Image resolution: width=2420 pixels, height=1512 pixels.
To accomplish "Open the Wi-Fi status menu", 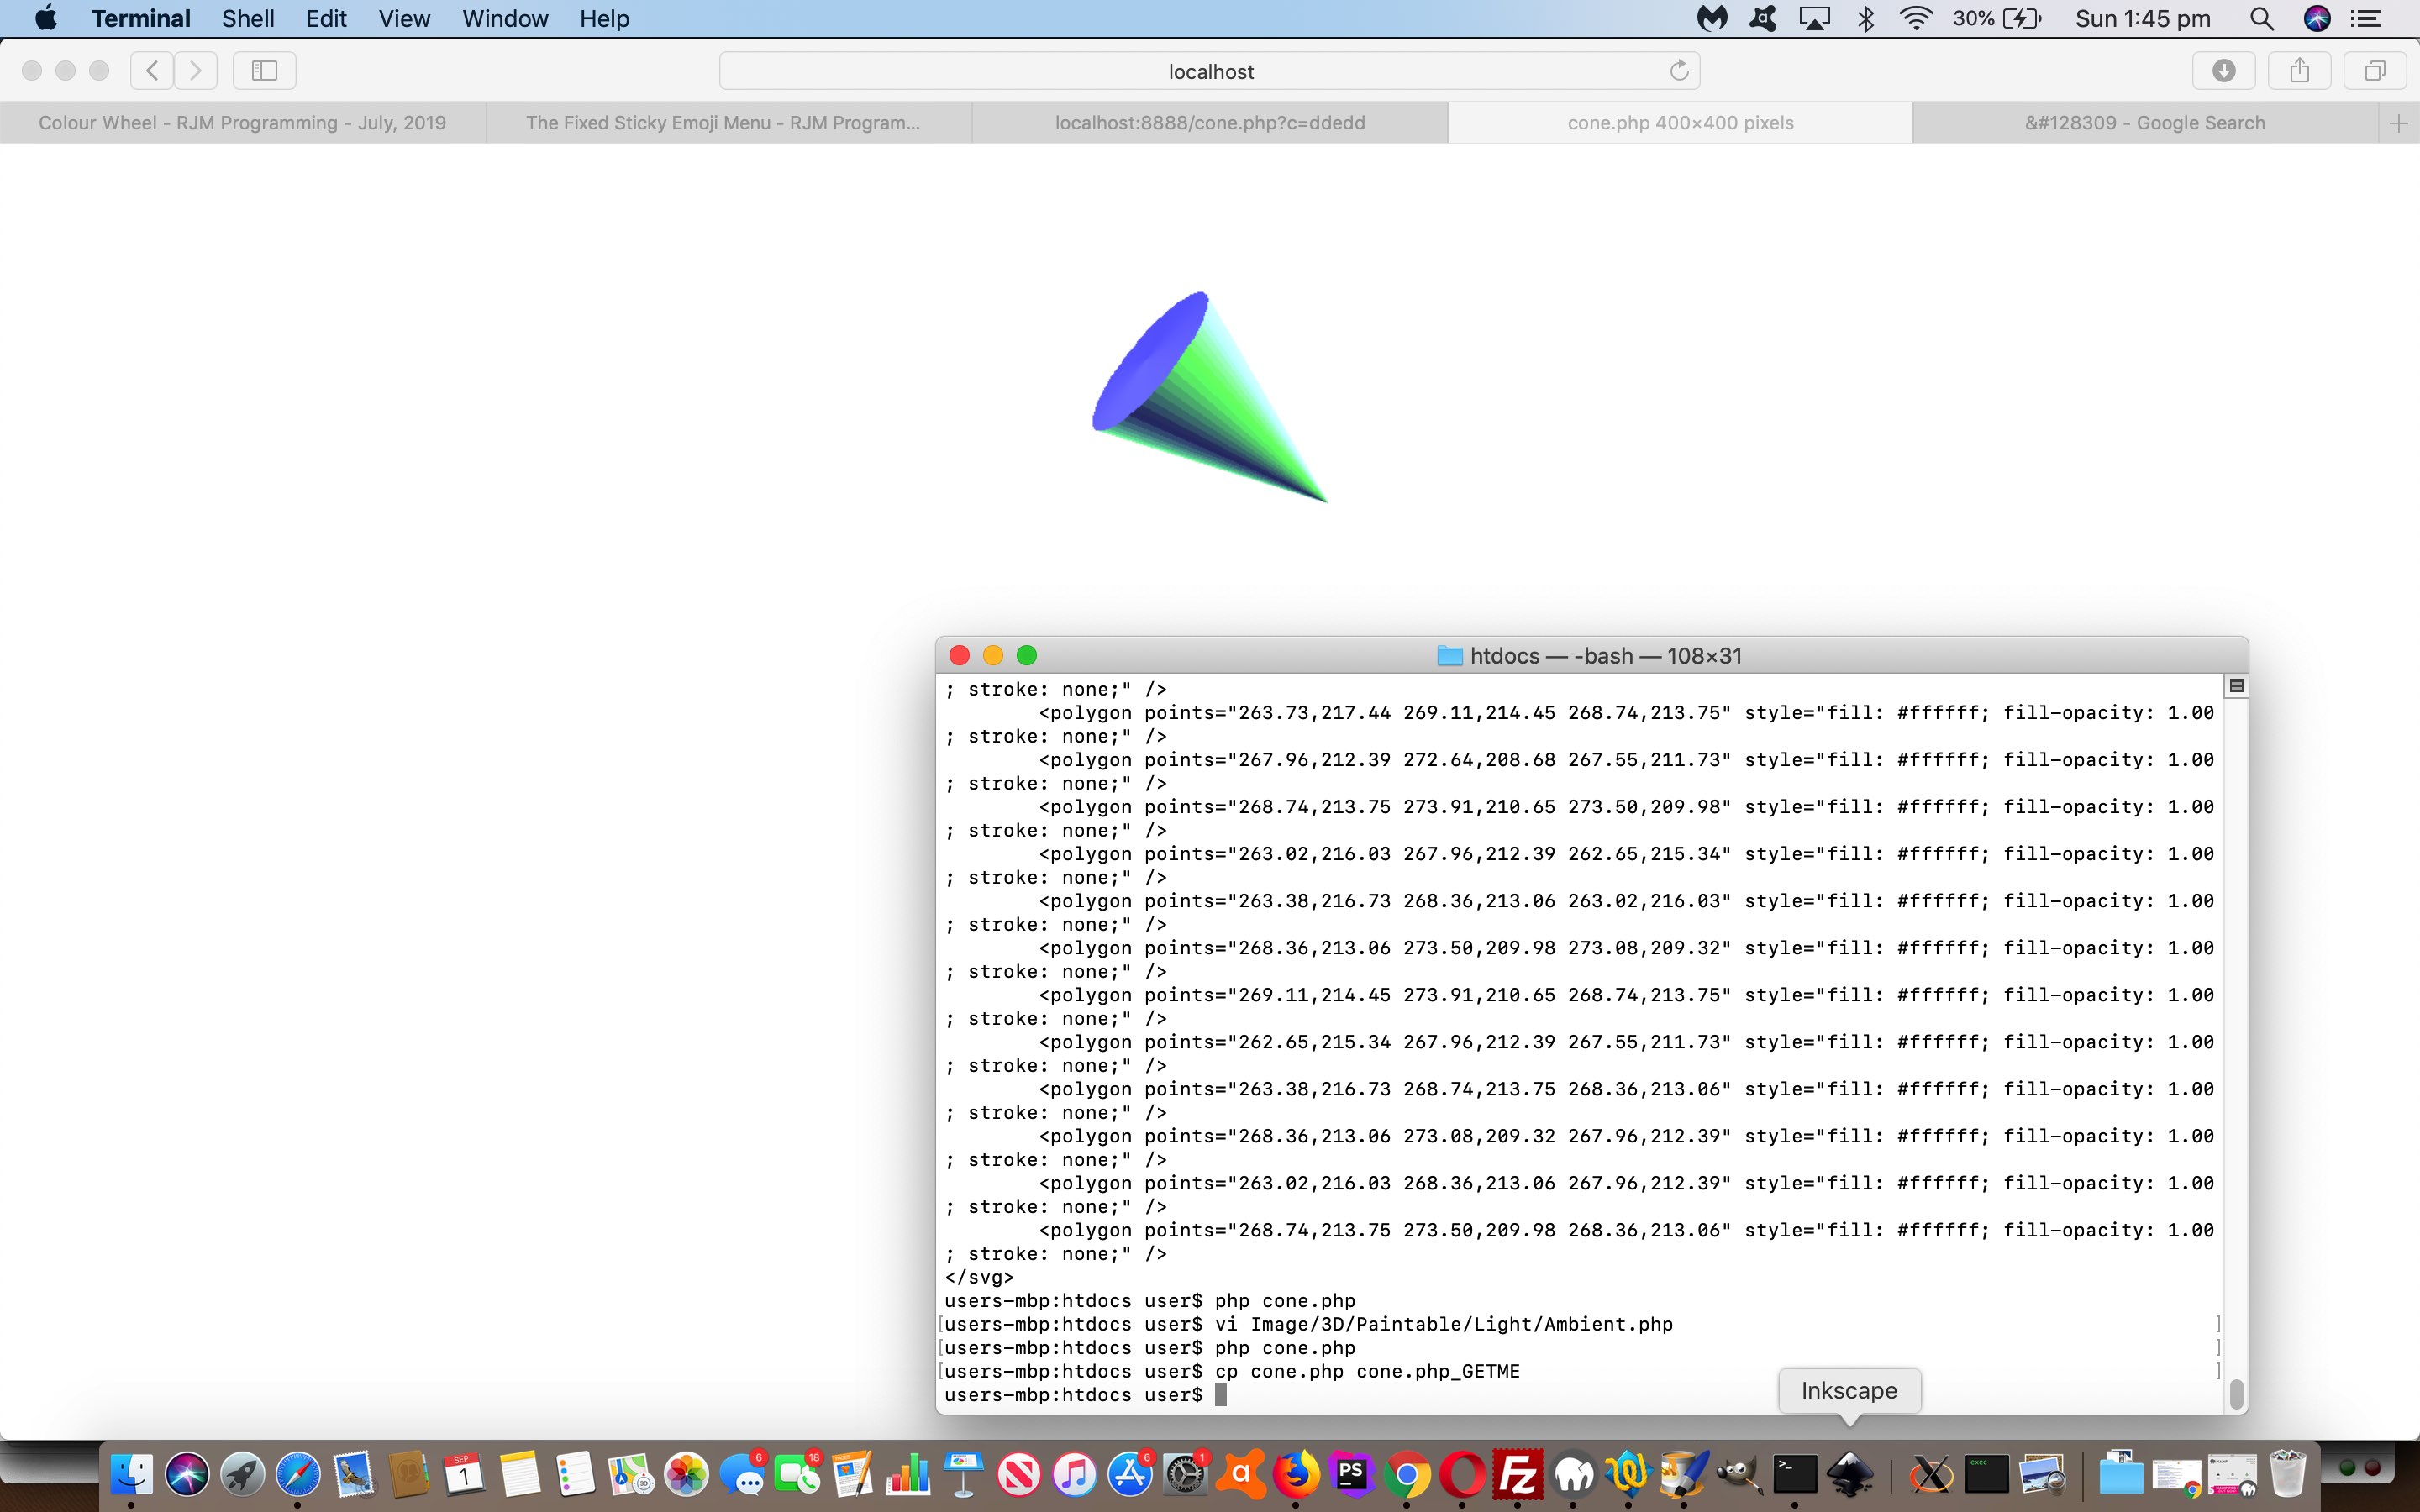I will pos(1915,18).
